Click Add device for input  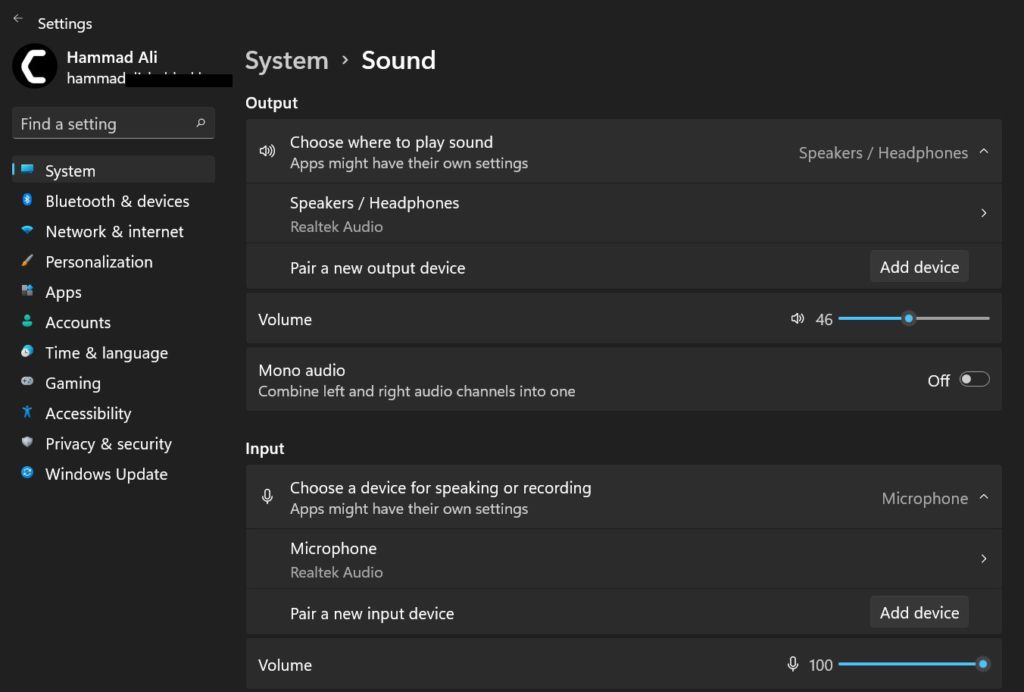pos(918,612)
